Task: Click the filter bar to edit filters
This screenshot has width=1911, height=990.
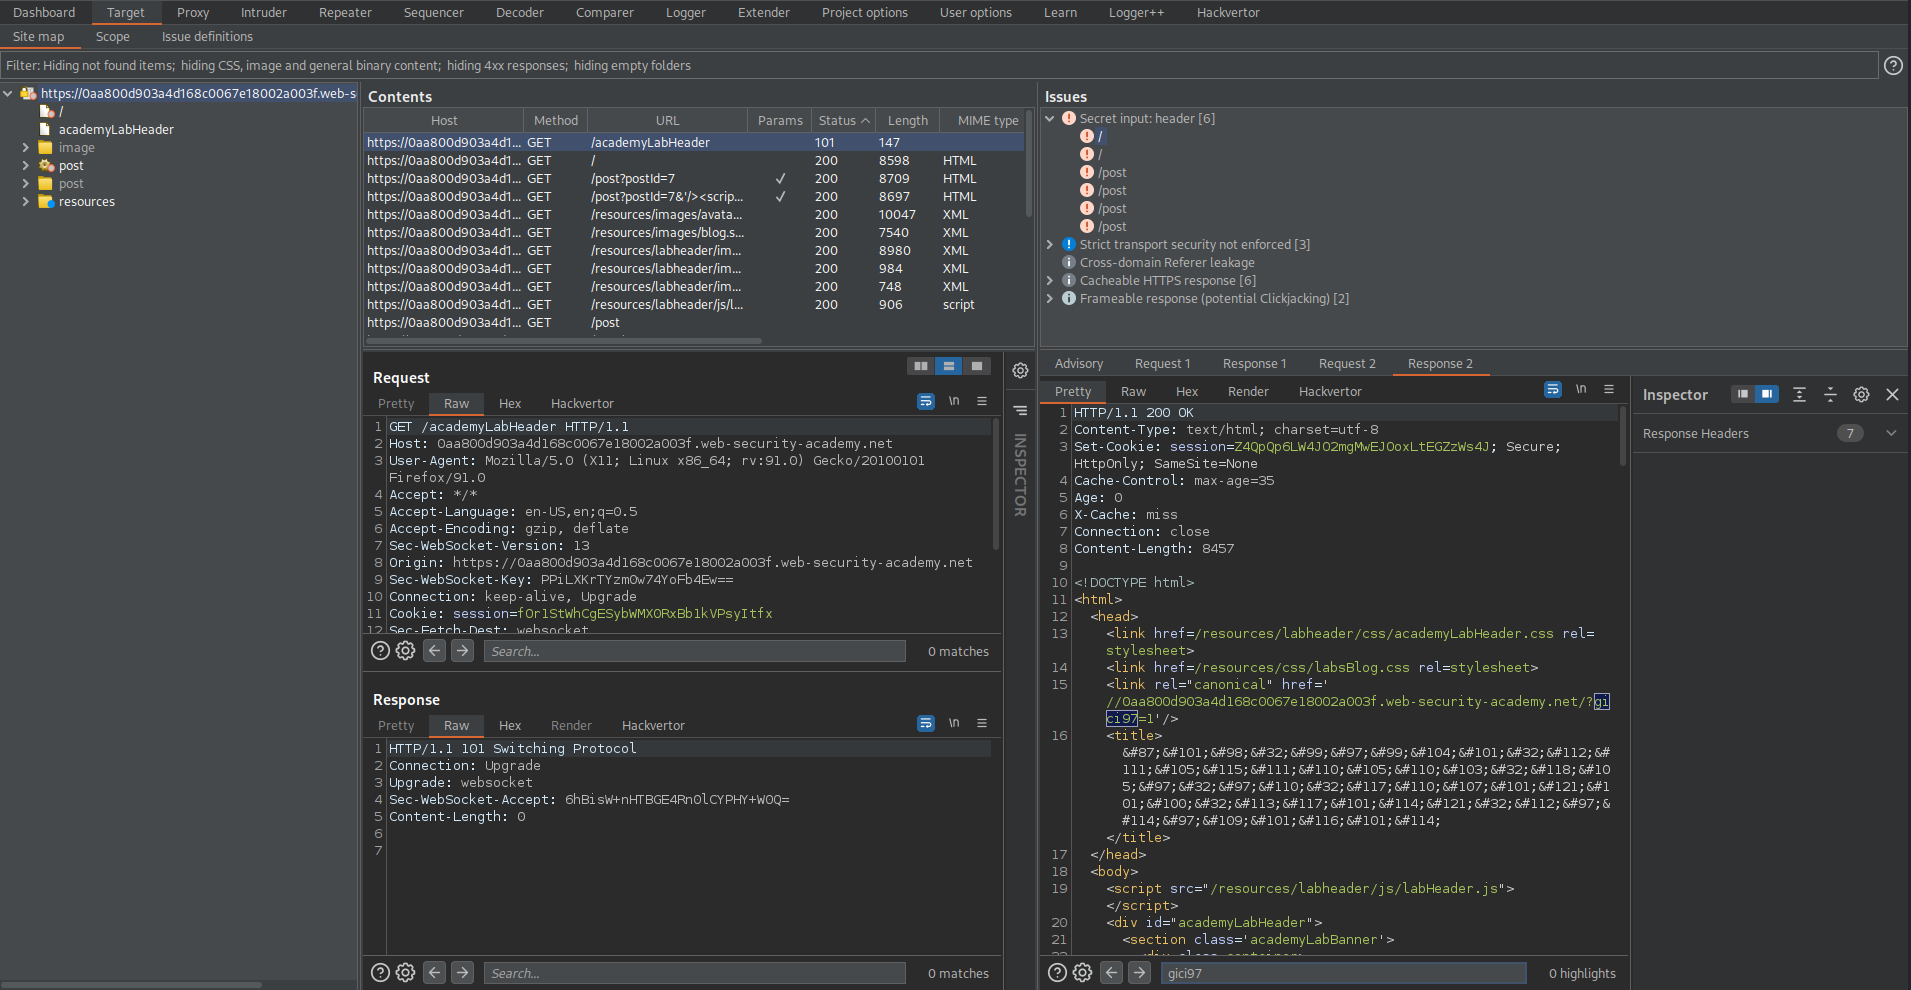Action: pos(939,65)
